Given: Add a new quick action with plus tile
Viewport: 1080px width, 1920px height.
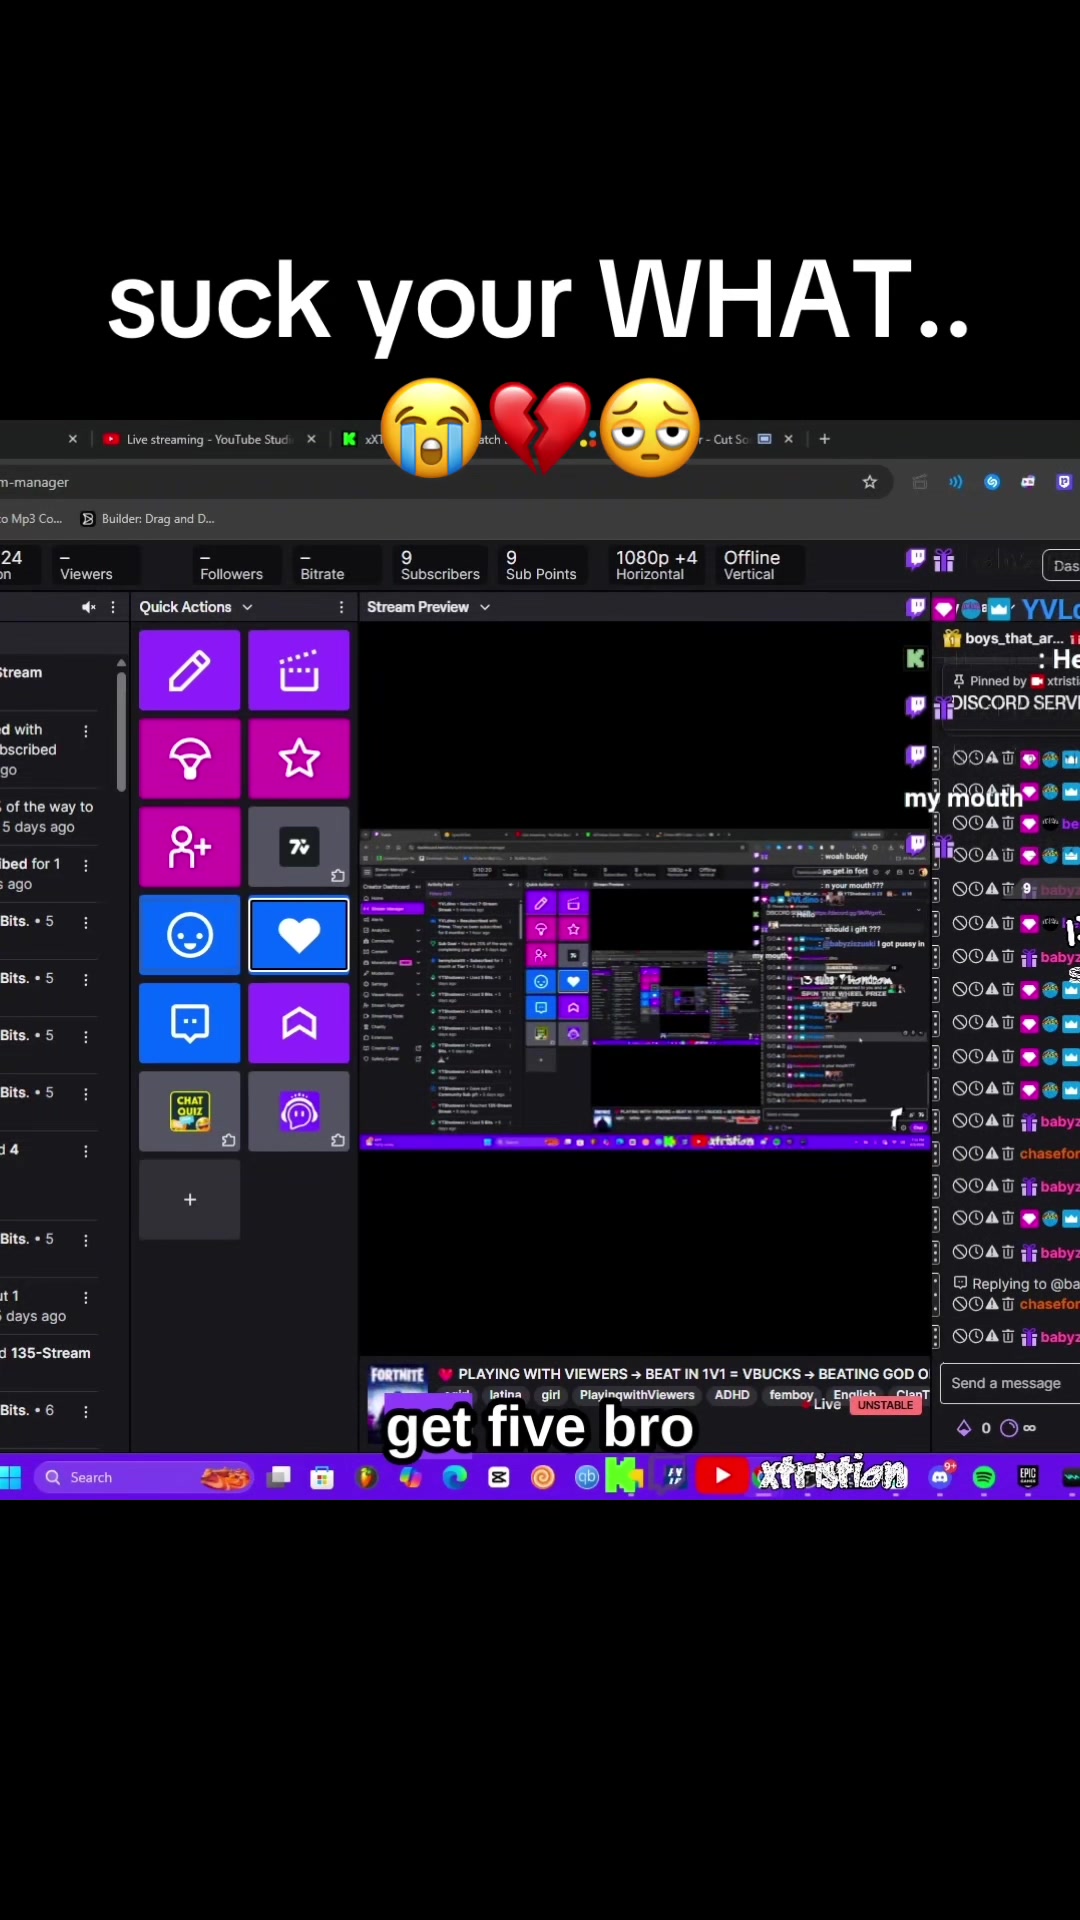Looking at the screenshot, I should tap(190, 1199).
